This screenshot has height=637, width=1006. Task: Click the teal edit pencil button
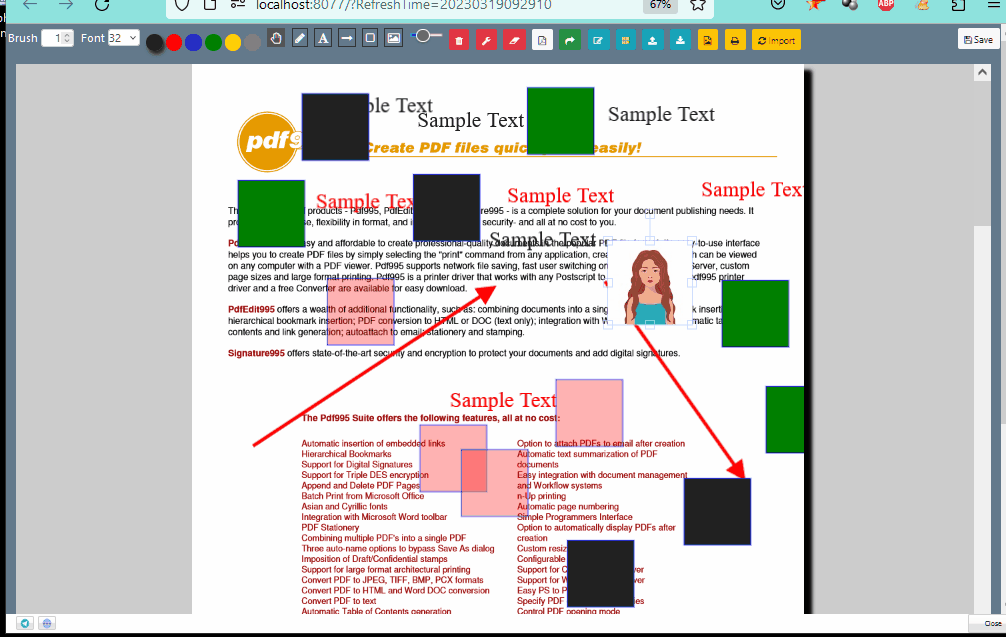[x=598, y=40]
